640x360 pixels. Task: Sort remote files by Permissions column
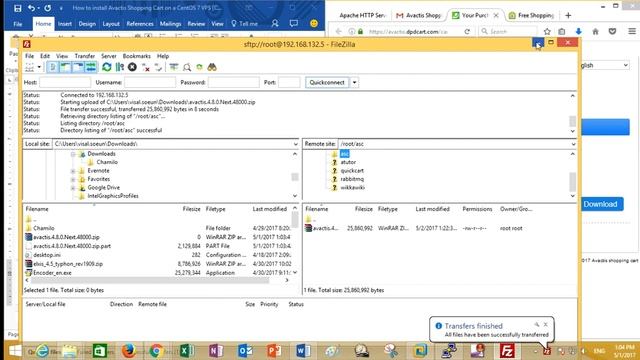point(477,209)
